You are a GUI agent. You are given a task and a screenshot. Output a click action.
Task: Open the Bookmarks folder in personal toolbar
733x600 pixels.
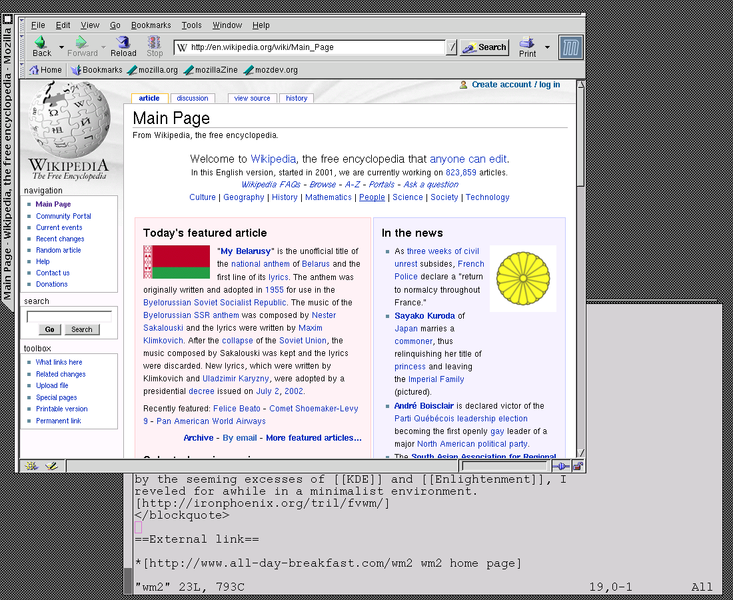click(x=97, y=70)
